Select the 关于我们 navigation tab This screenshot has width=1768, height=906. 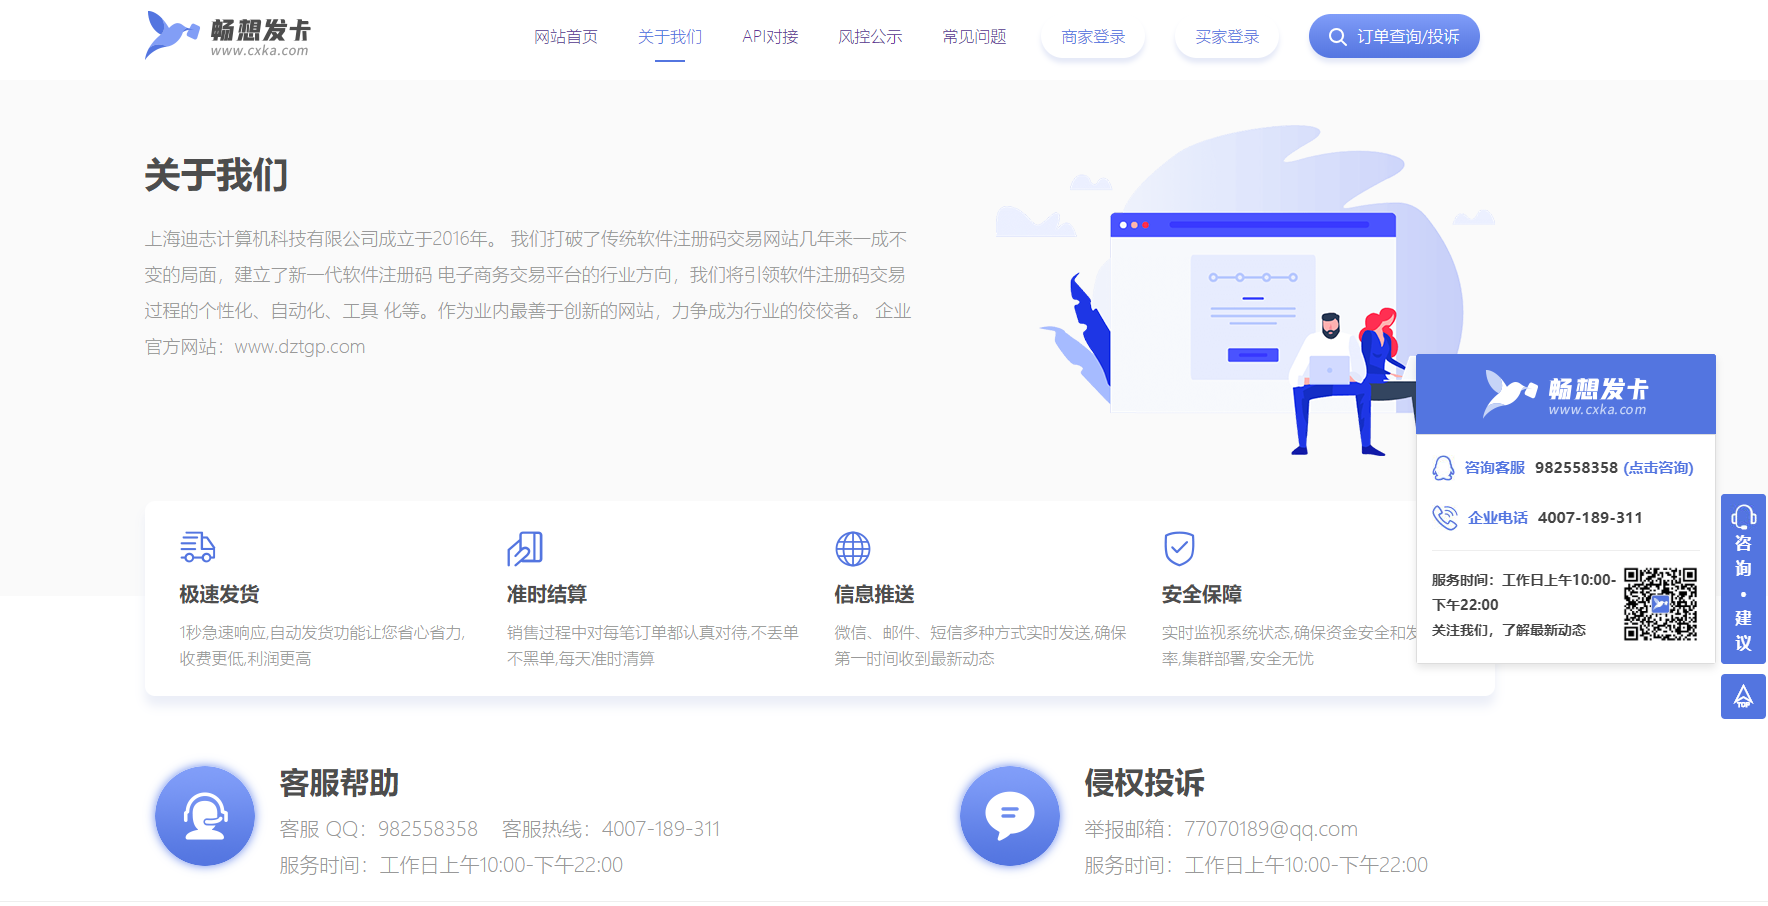pyautogui.click(x=670, y=37)
